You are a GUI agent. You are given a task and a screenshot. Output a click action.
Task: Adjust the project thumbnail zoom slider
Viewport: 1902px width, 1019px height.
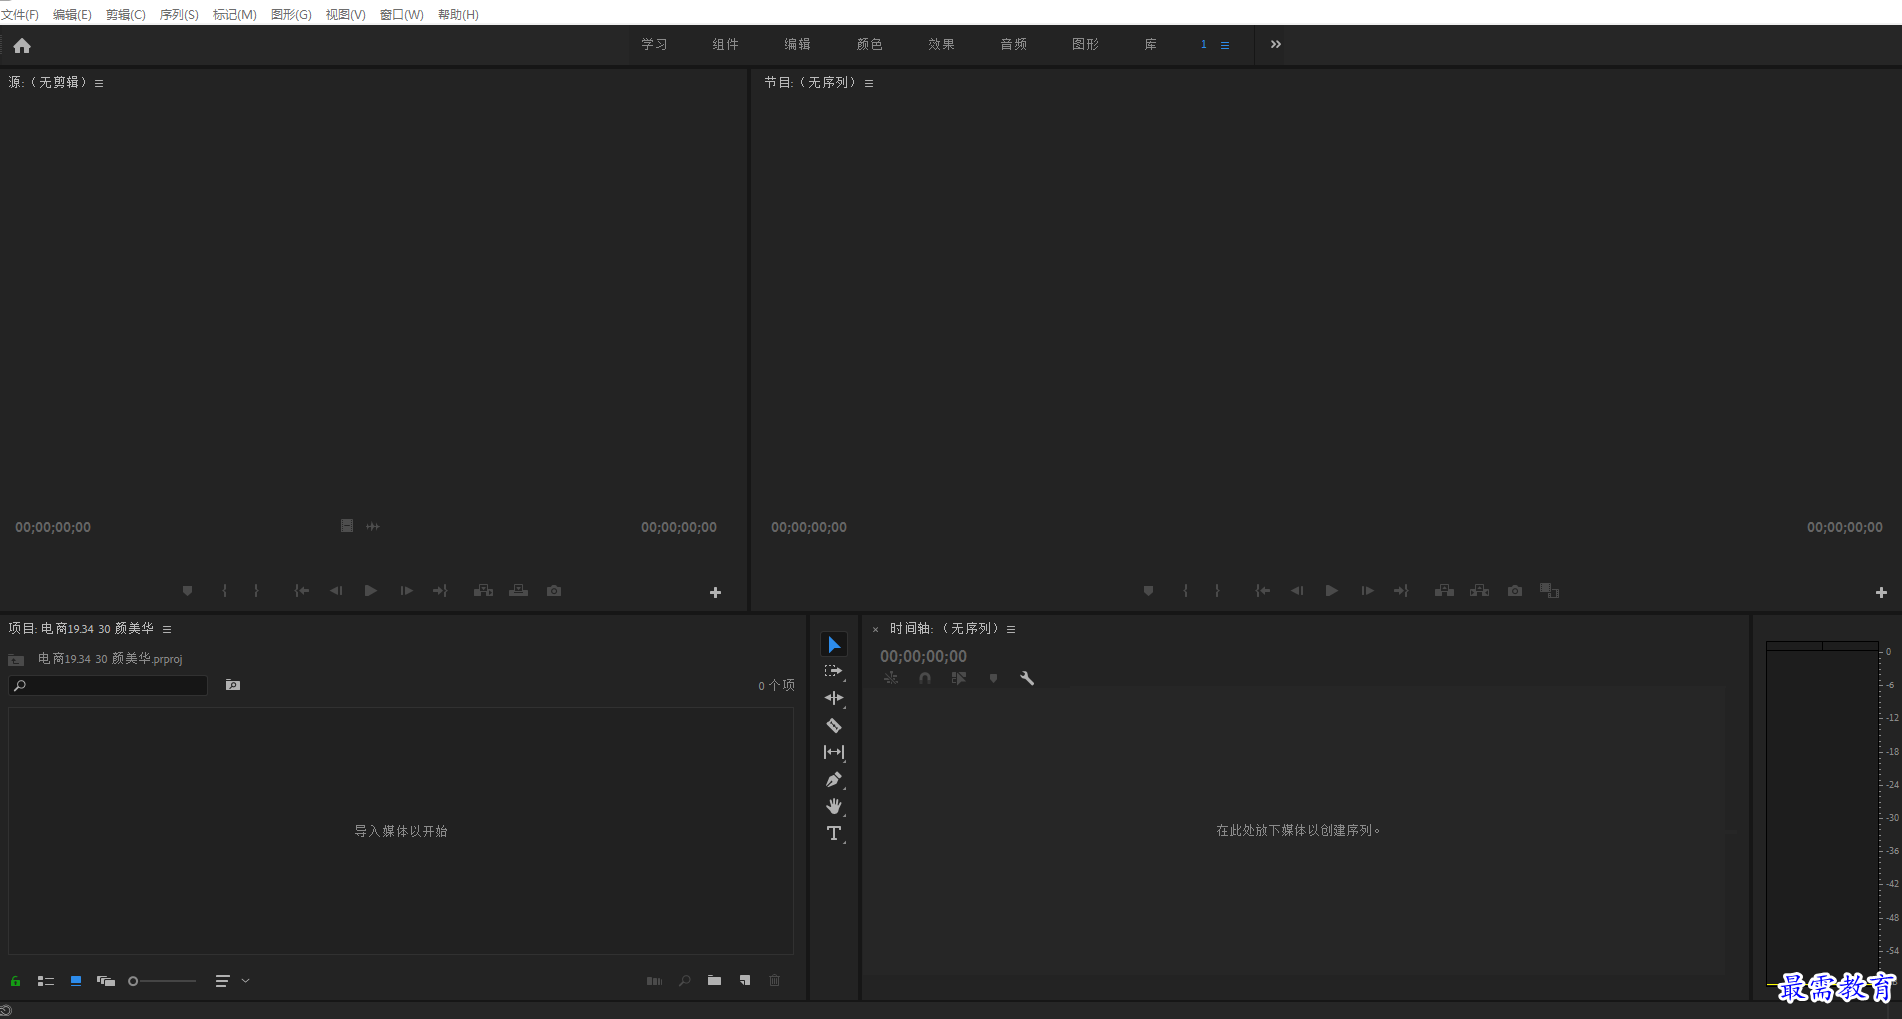coord(162,981)
